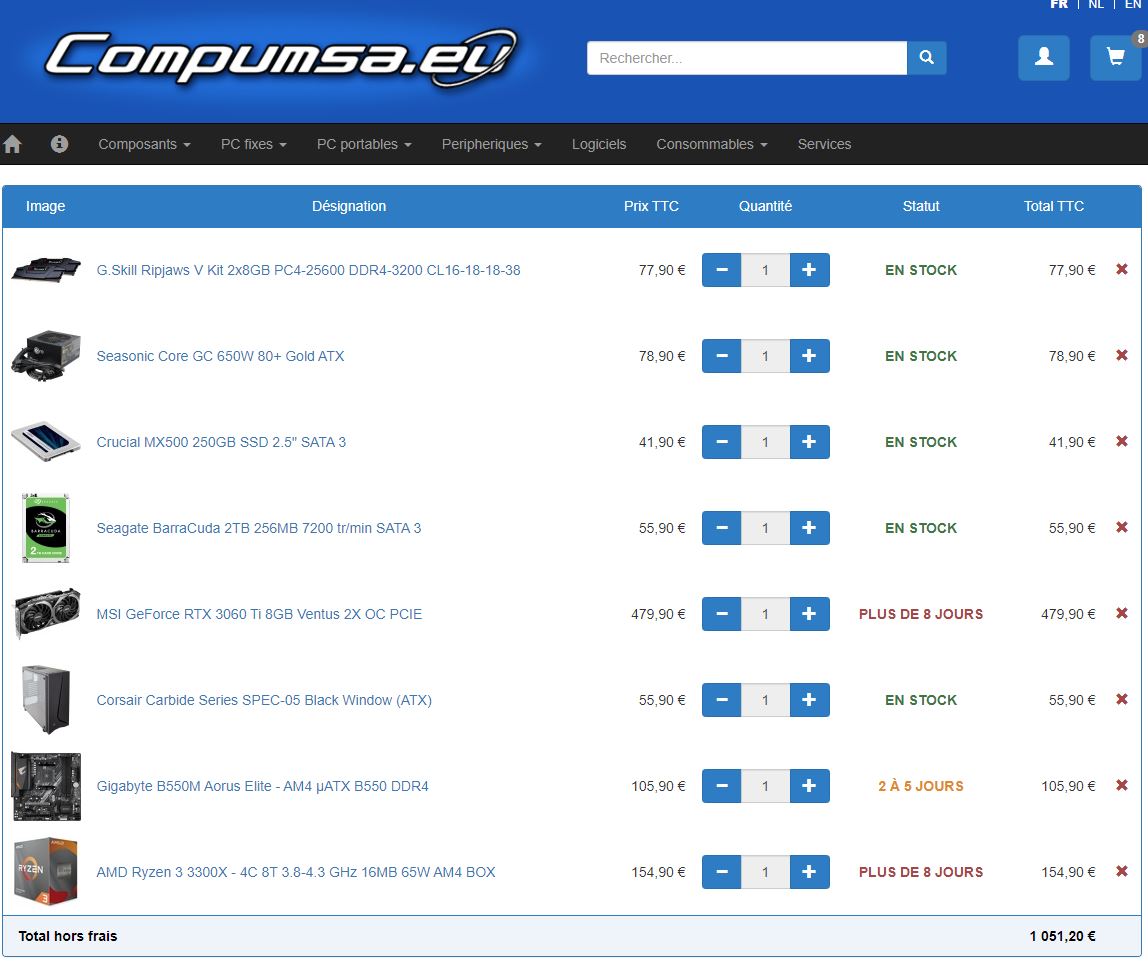Viewport: 1148px width, 962px height.
Task: Decrease quantity of AMD Ryzen 3 3300X
Action: [722, 872]
